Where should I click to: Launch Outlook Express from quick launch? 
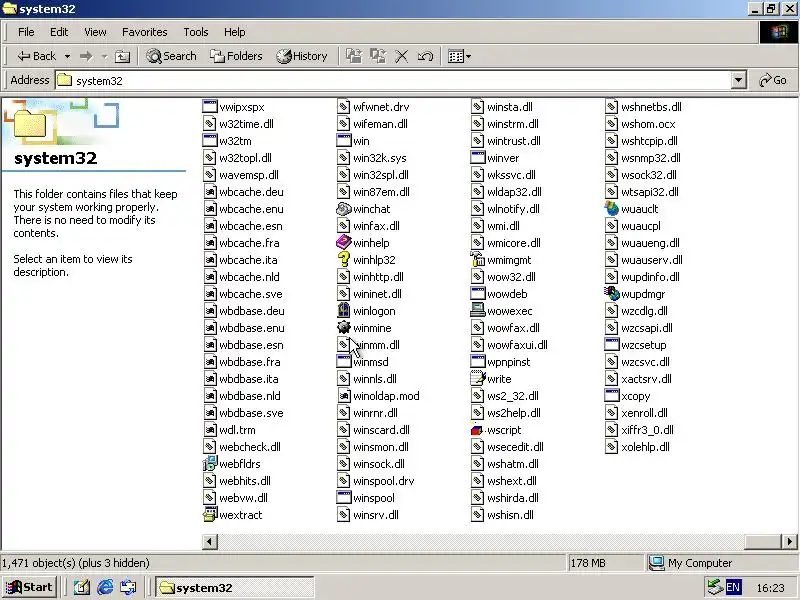tap(128, 587)
